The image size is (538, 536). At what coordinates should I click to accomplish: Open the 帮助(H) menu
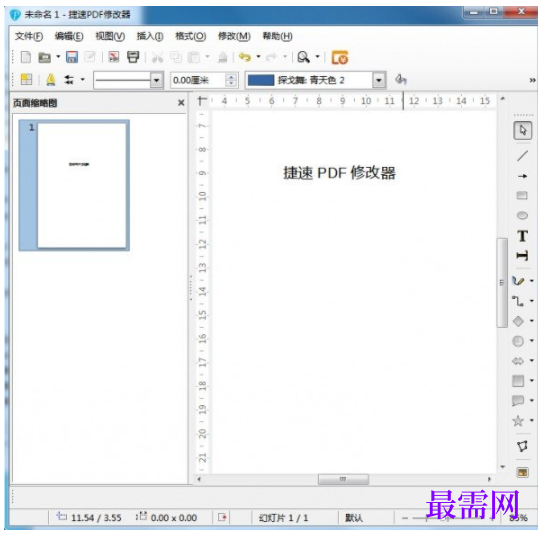pyautogui.click(x=277, y=36)
